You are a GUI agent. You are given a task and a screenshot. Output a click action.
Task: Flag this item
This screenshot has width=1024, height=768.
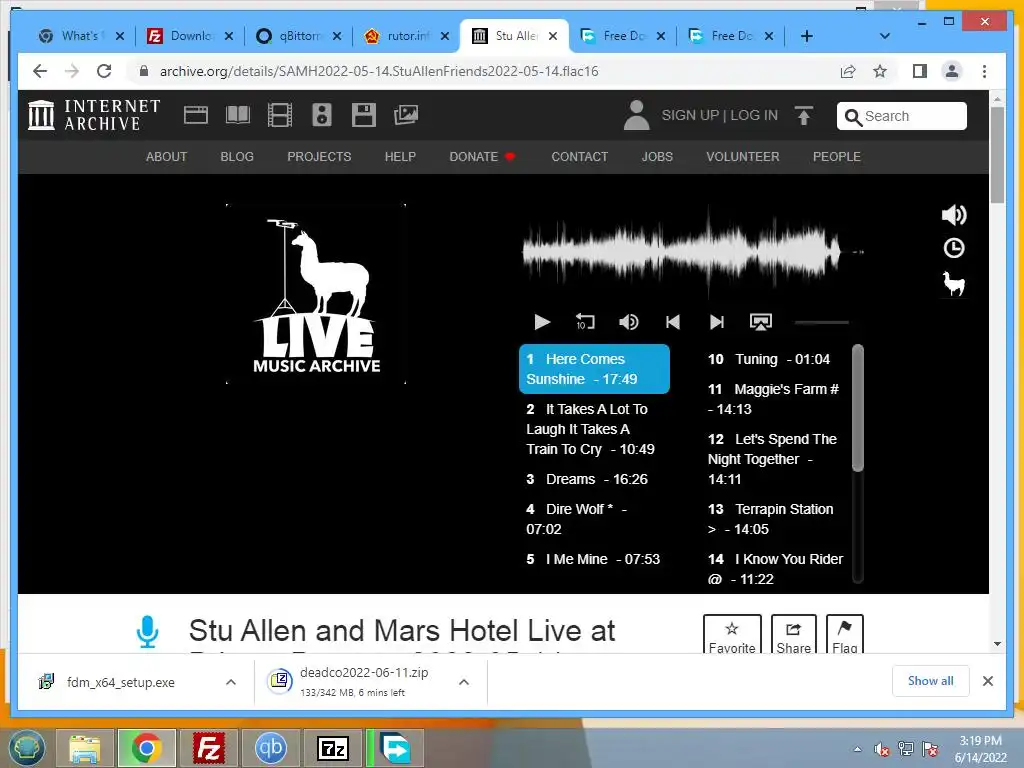[x=844, y=635]
